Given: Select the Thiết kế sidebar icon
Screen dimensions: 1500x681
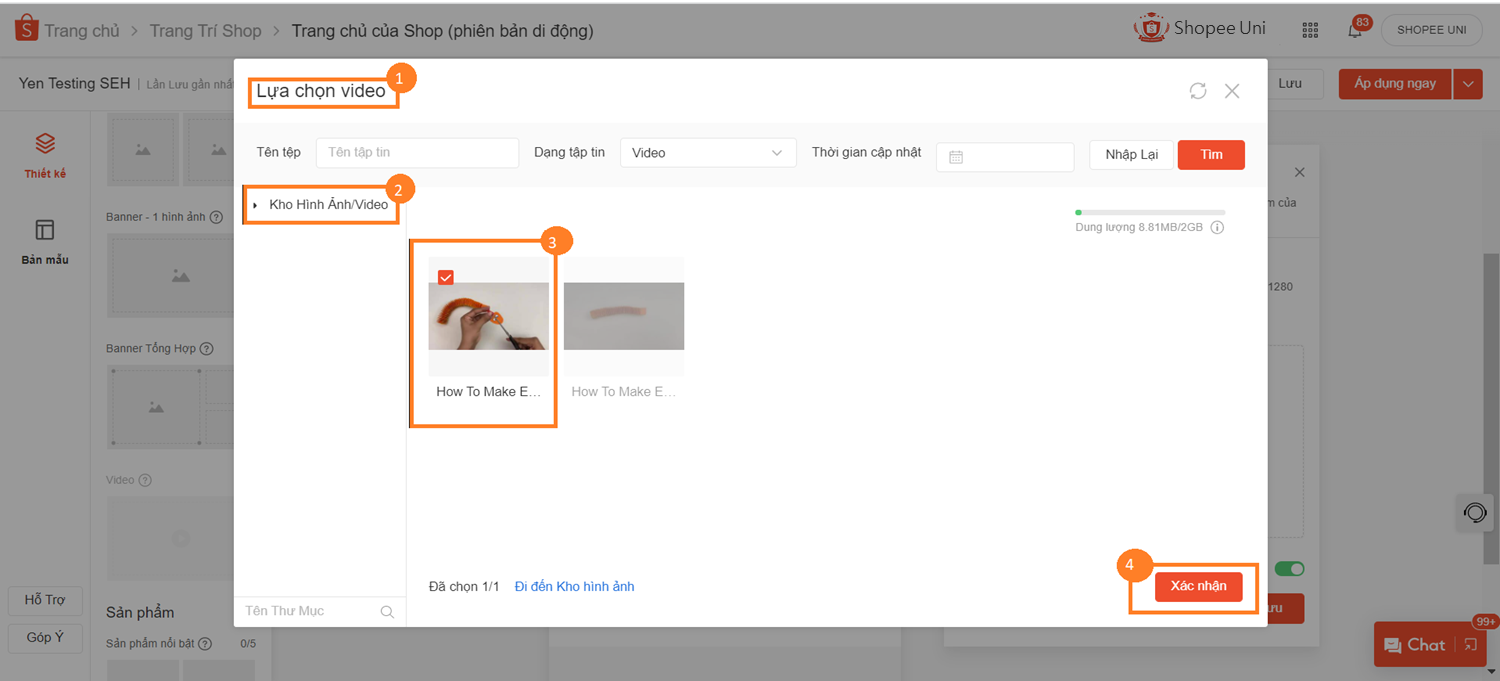Looking at the screenshot, I should pos(45,144).
